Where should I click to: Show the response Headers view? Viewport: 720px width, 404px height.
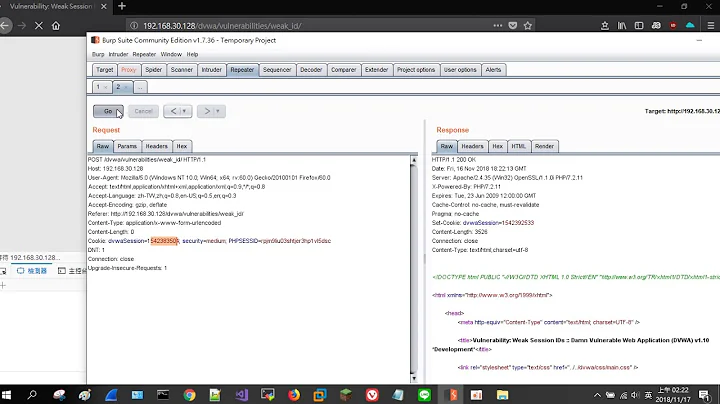click(x=472, y=146)
